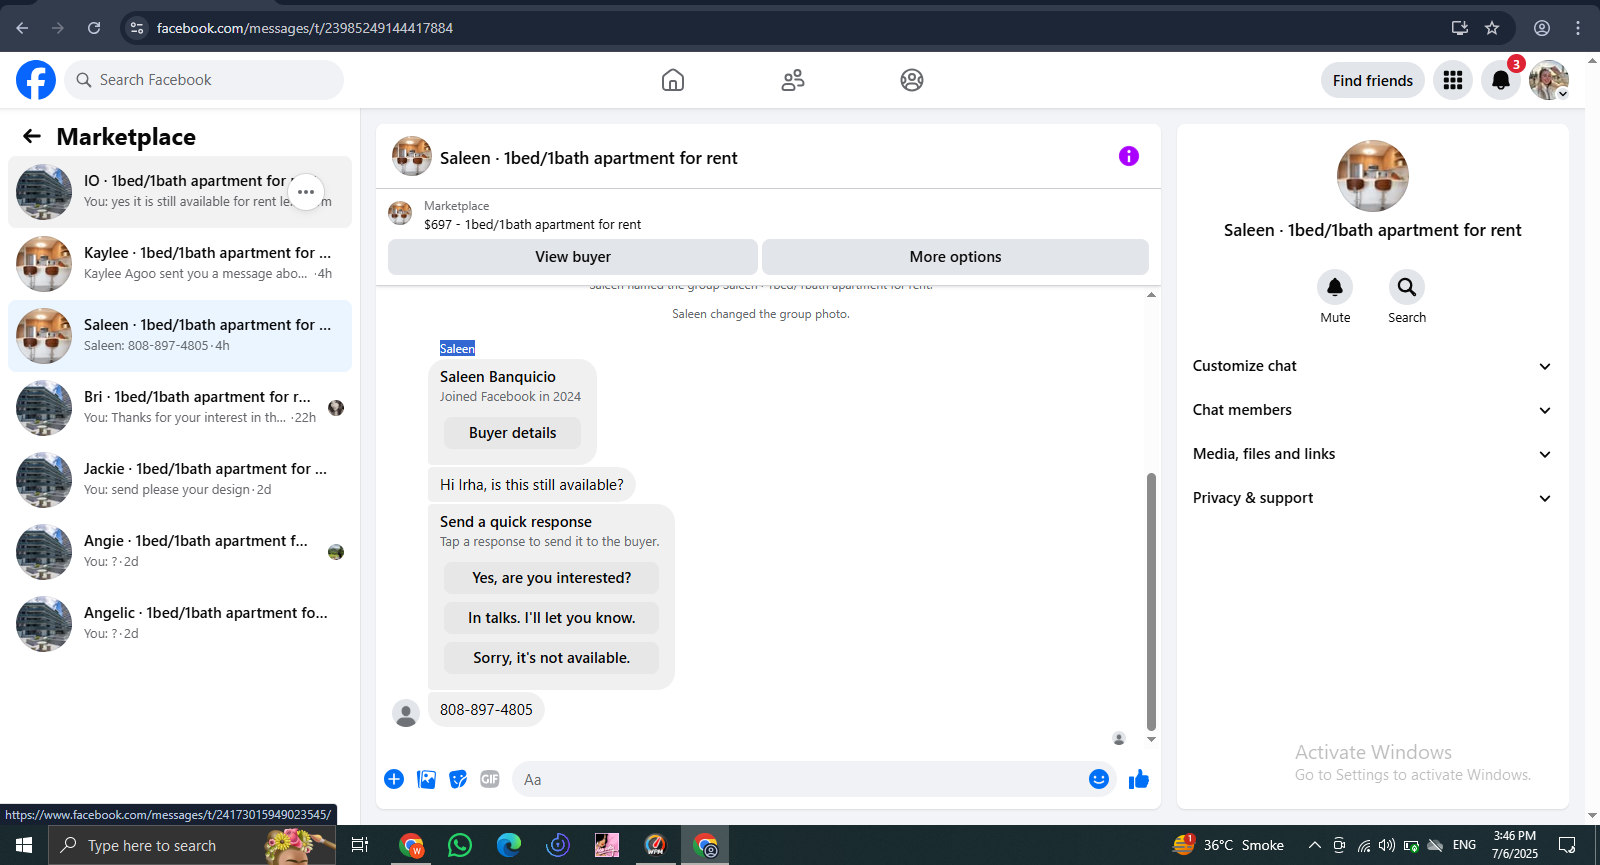Screen dimensions: 1600x865
Task: Click 'Hi Irha, is this still available?' message
Action: [x=531, y=485]
